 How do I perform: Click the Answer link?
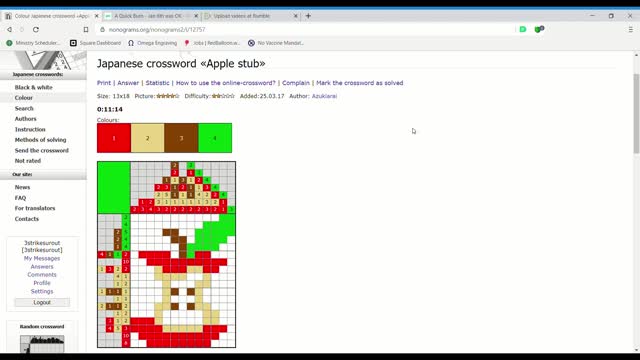pos(128,83)
